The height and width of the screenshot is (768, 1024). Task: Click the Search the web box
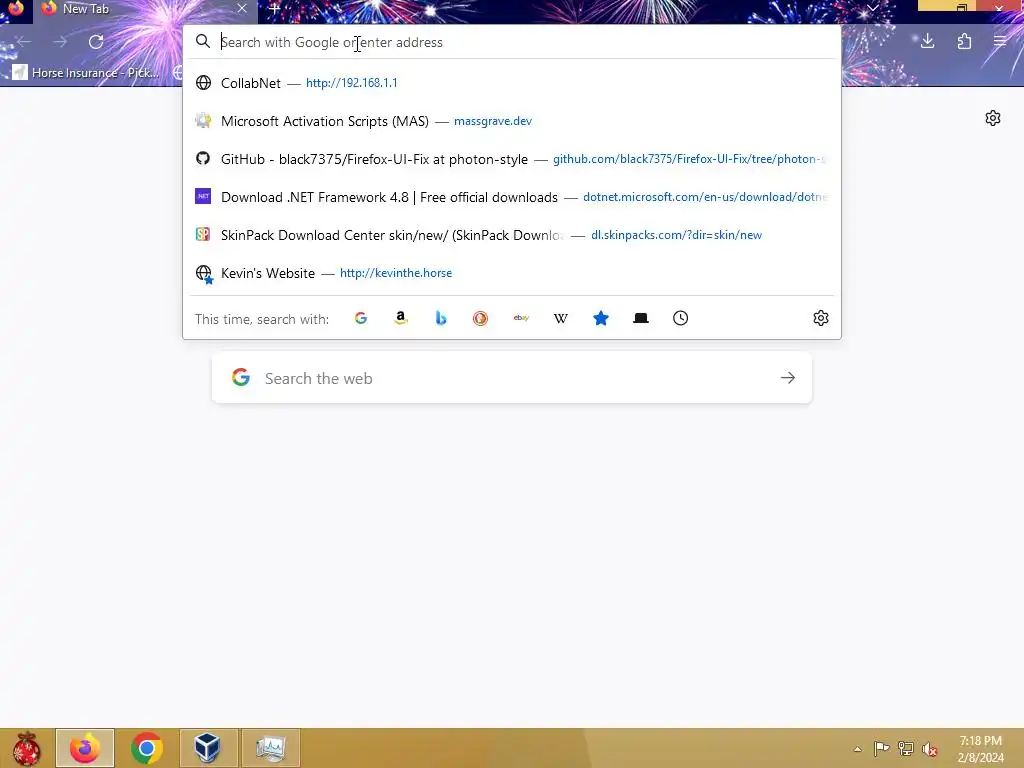(512, 378)
